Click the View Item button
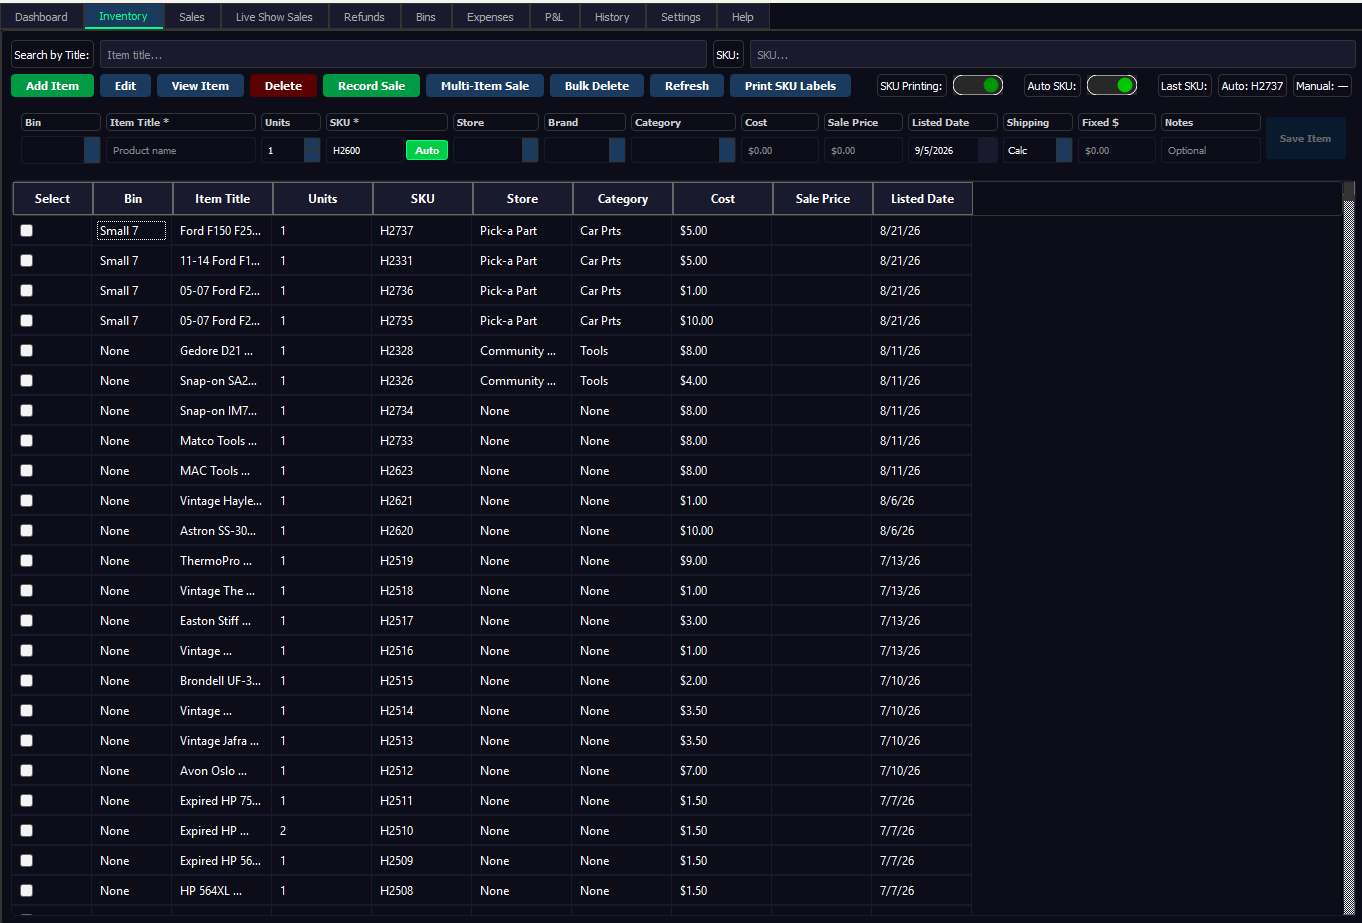1362x923 pixels. (200, 86)
